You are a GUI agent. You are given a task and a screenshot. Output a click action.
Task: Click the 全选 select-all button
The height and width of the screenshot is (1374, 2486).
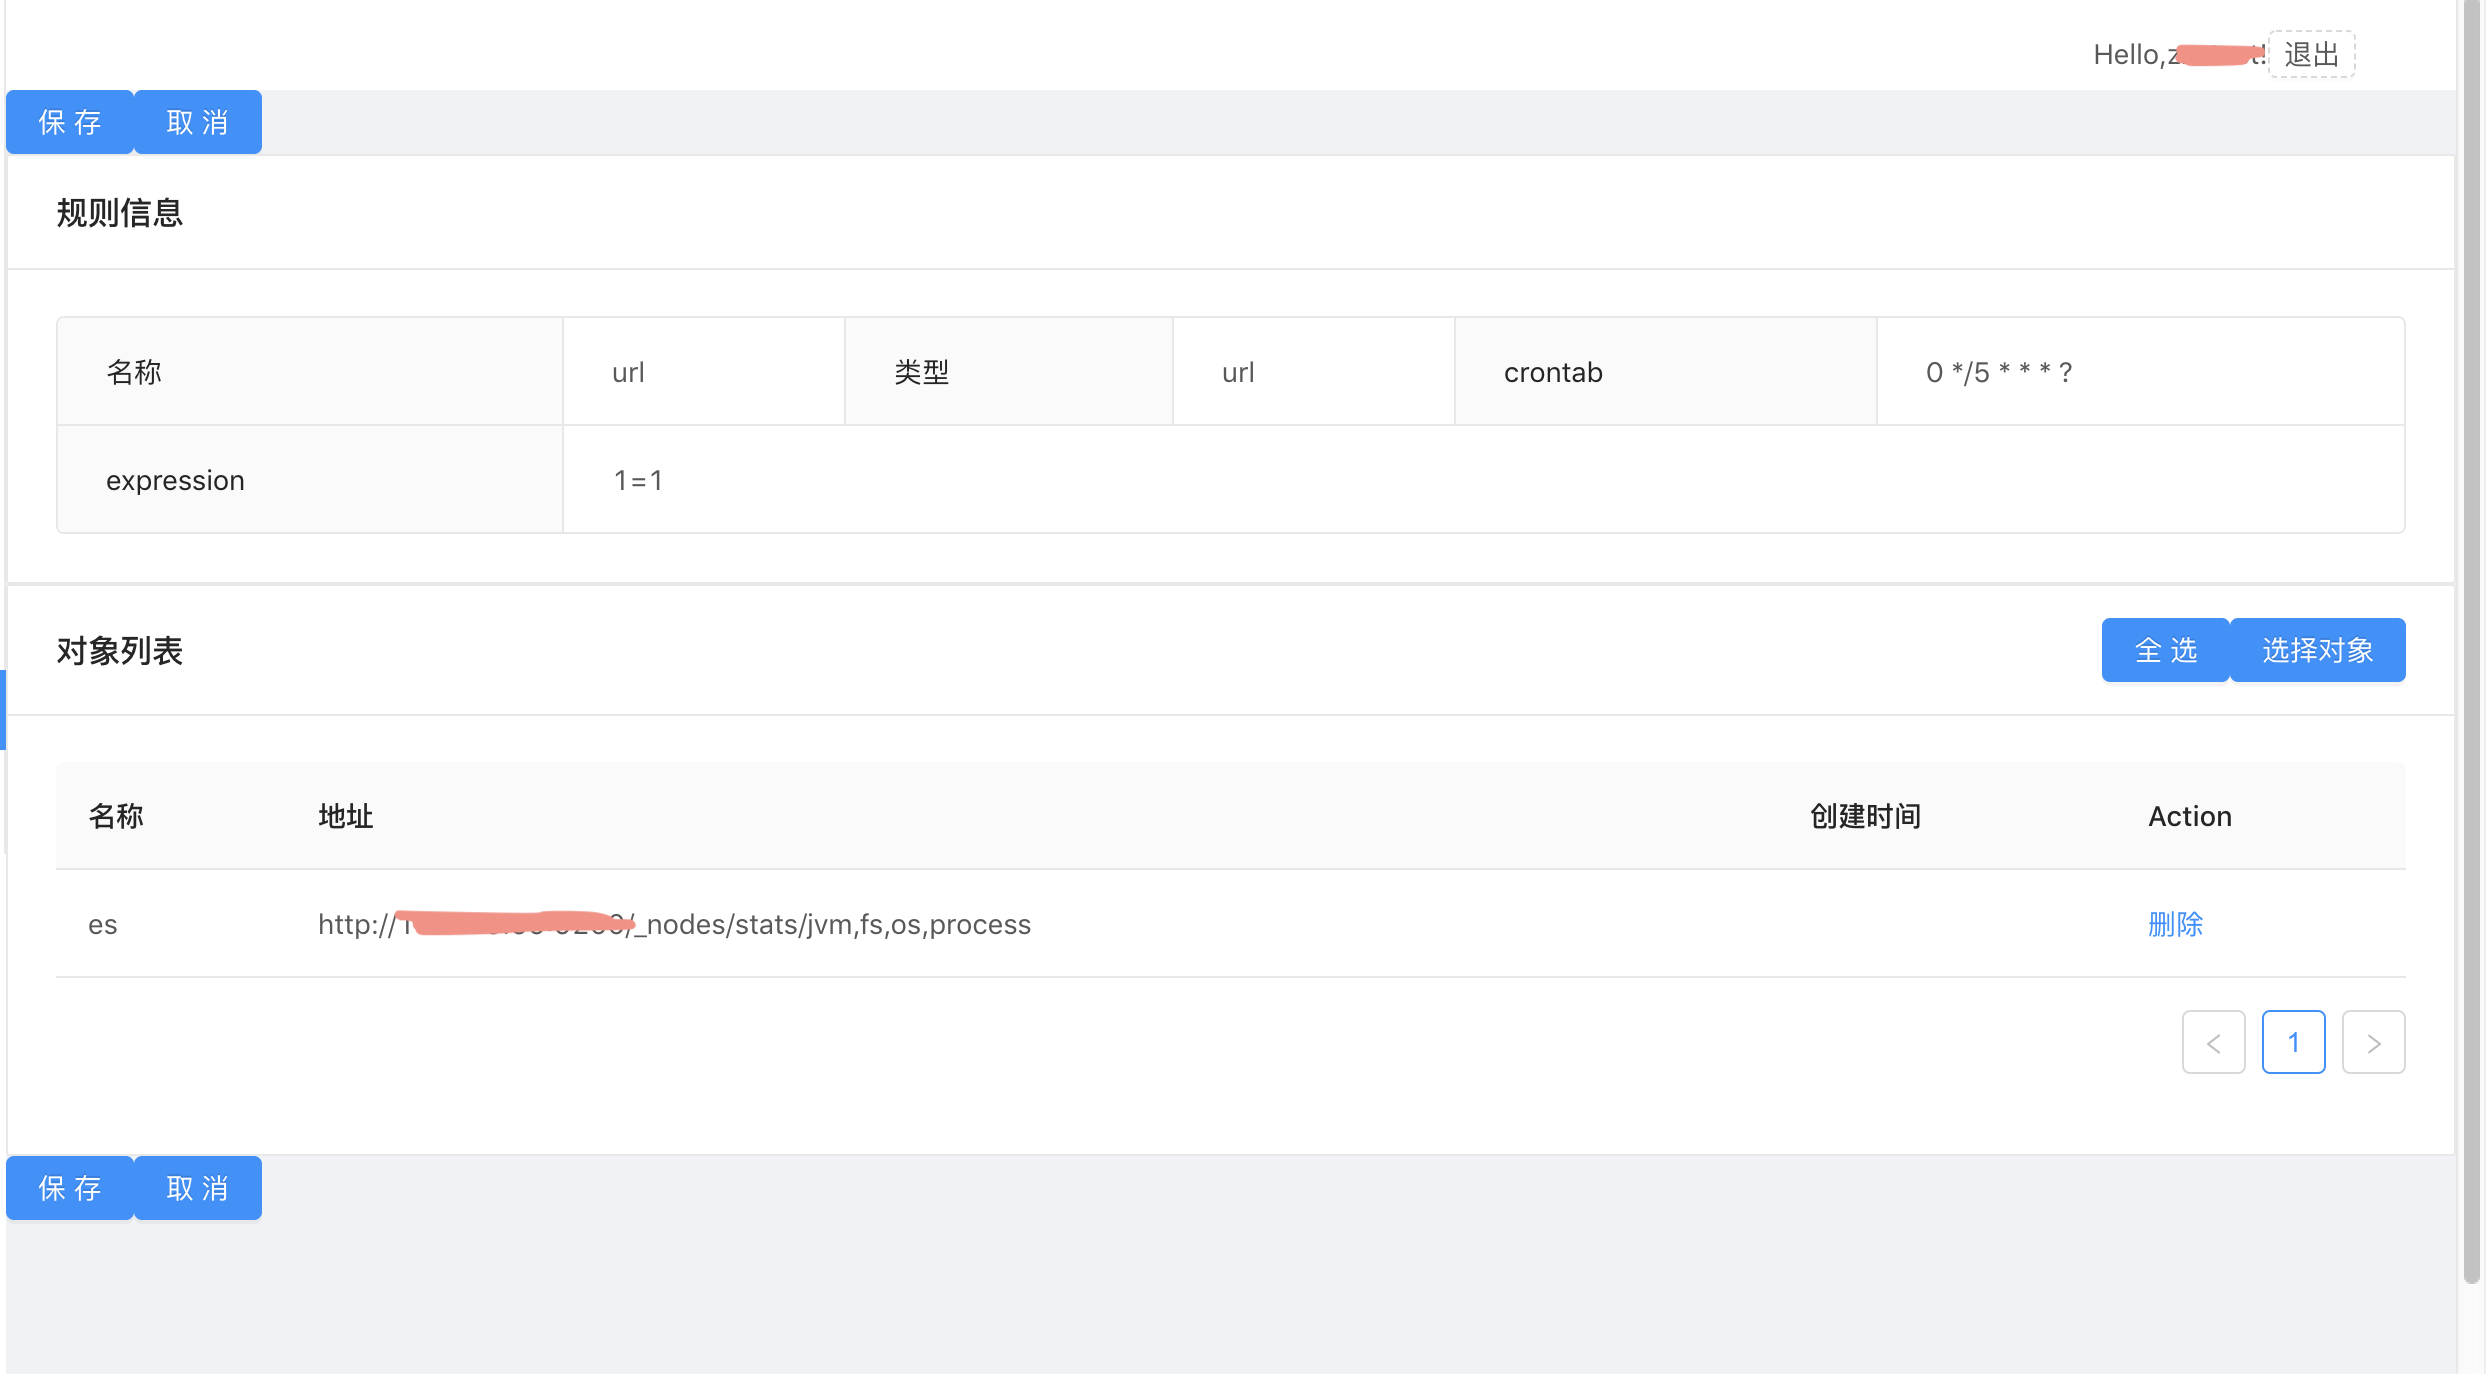[2165, 650]
